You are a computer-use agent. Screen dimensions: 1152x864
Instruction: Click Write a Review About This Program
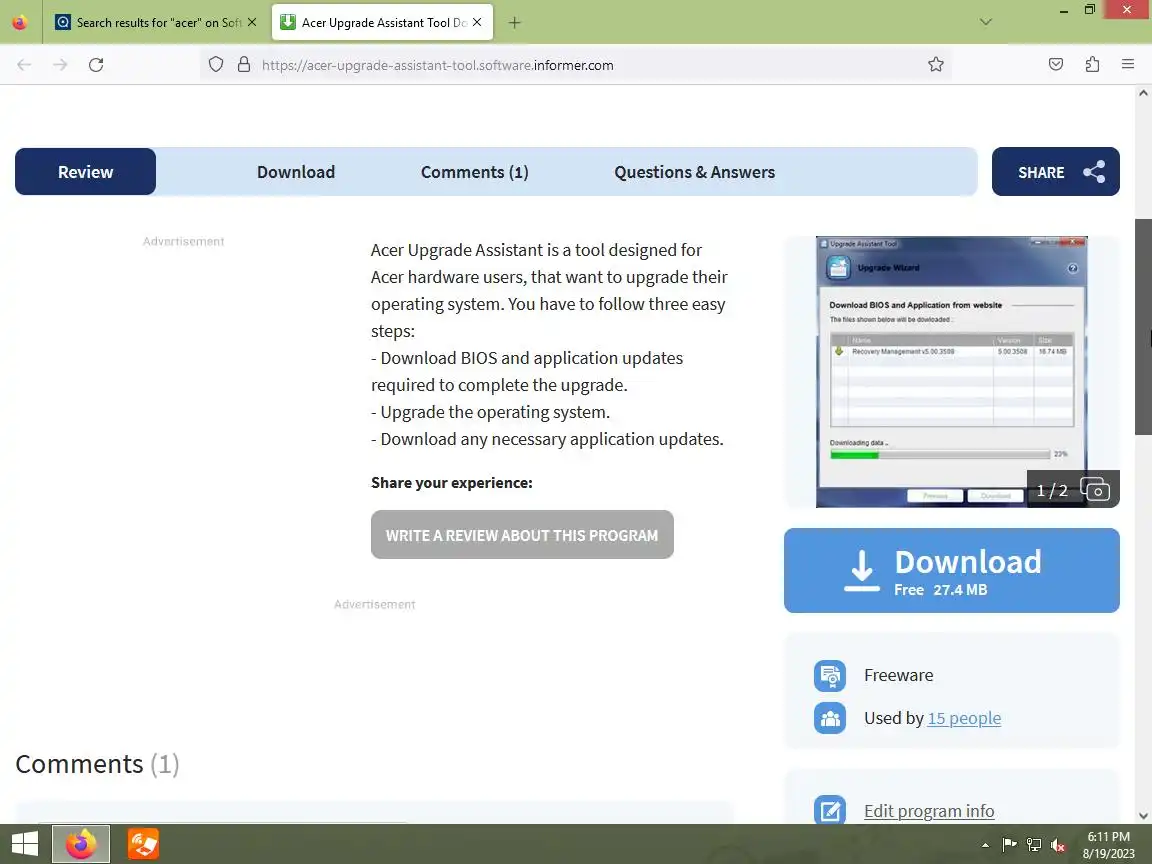pos(522,535)
